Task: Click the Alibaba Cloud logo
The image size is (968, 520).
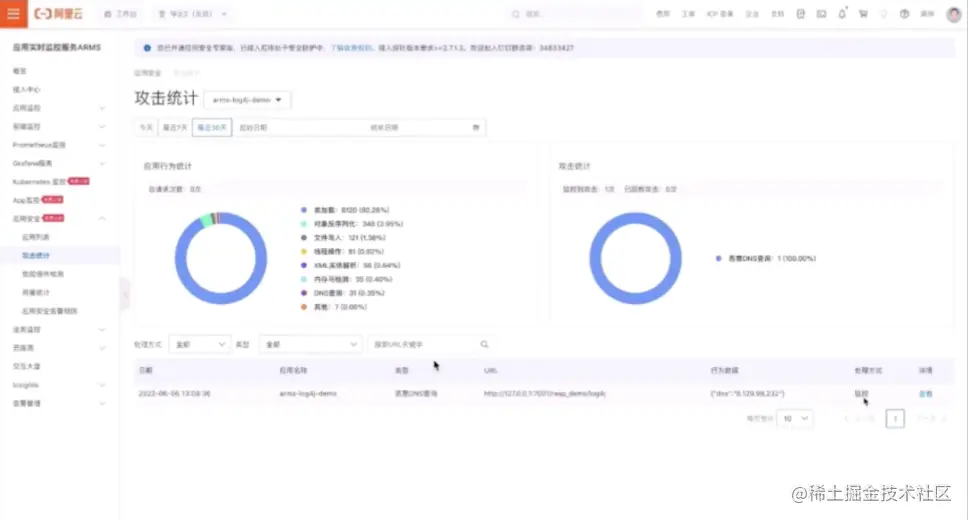Action: pyautogui.click(x=58, y=14)
